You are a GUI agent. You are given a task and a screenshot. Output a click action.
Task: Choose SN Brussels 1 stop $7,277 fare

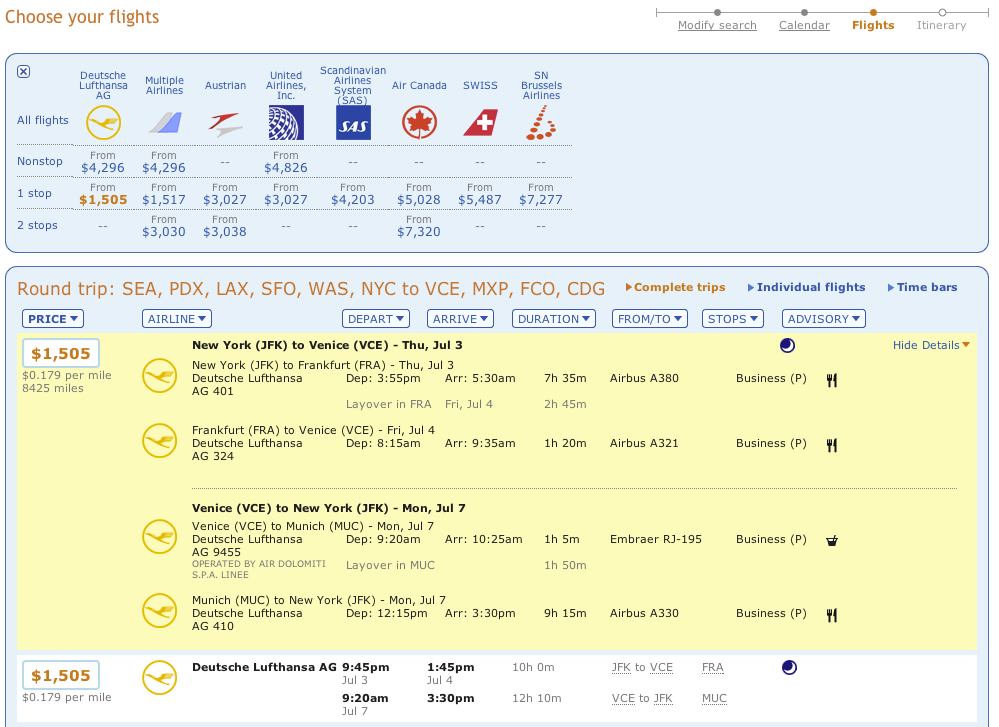click(x=541, y=199)
